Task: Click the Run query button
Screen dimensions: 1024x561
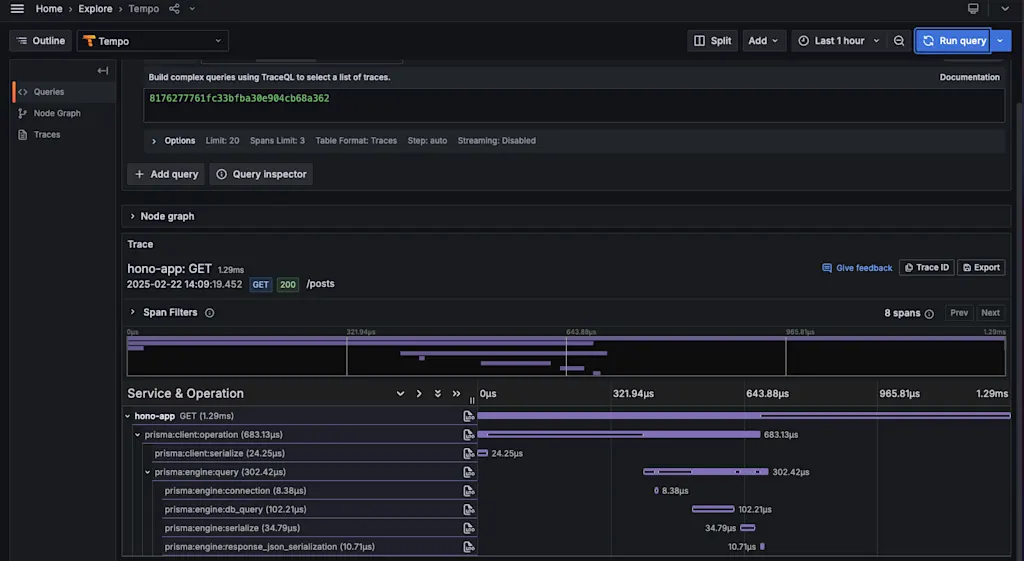Action: click(x=954, y=40)
